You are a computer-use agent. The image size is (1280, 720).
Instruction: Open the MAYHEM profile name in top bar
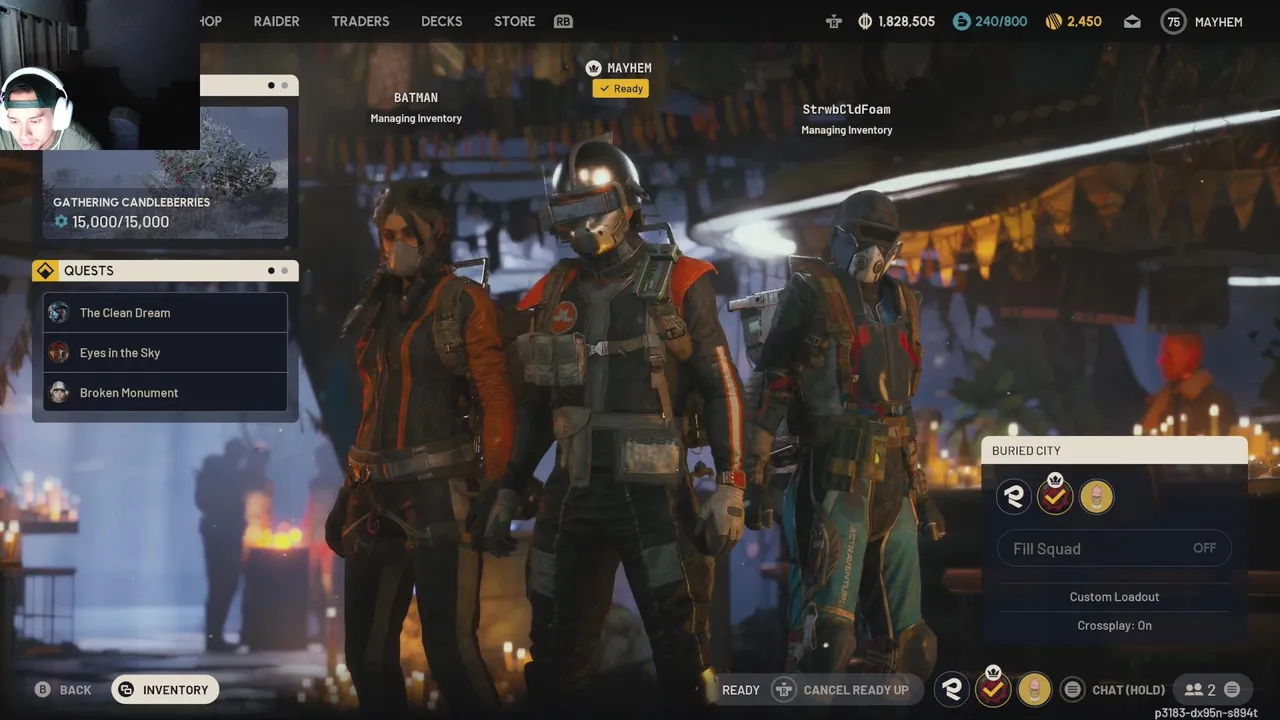click(x=1218, y=21)
